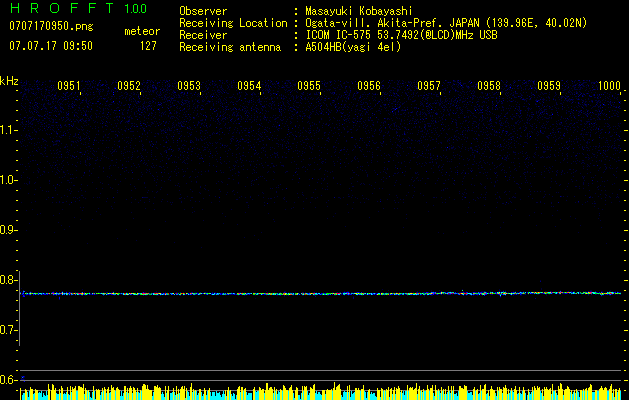The width and height of the screenshot is (629, 400).
Task: Click the 0.6 kHz axis label
Action: (x=8, y=380)
